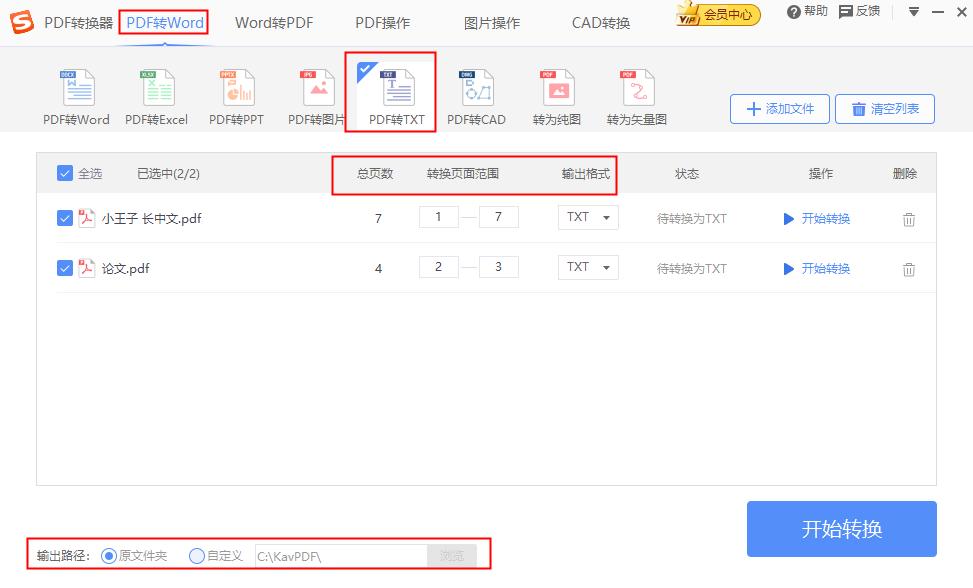973x588 pixels.
Task: Switch to the PDF转Word top tab
Action: point(164,23)
